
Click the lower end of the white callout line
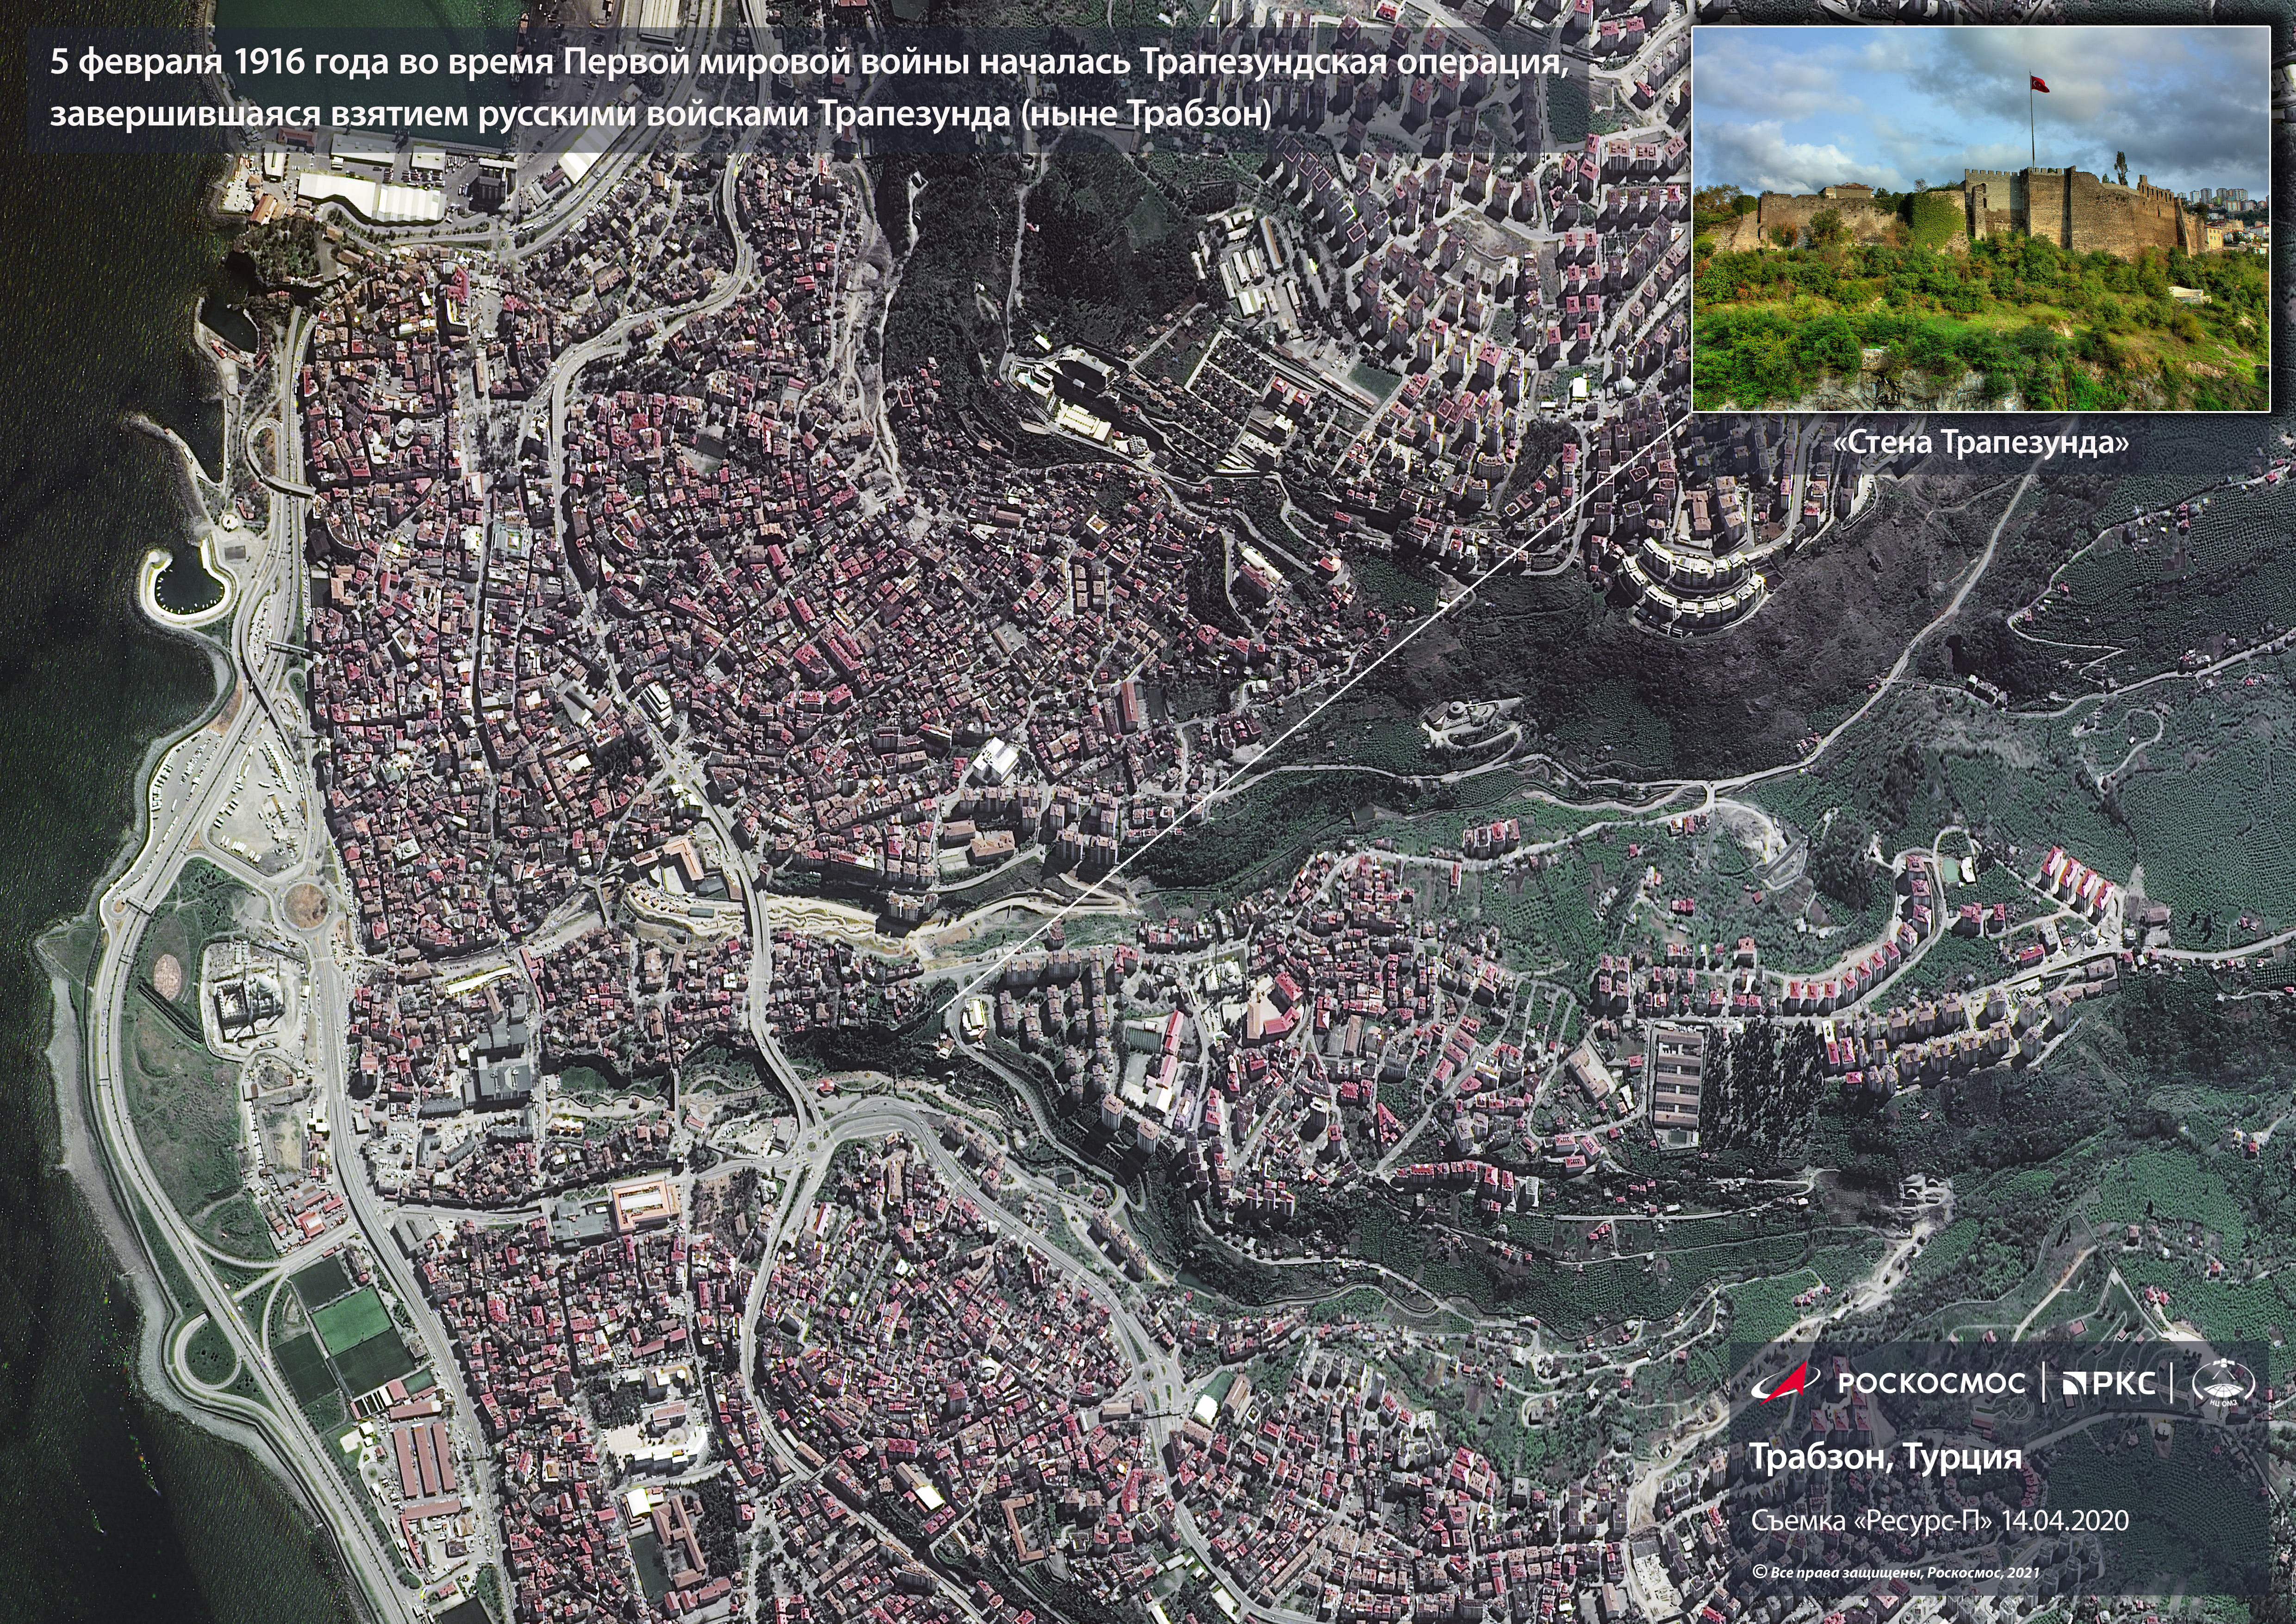click(x=938, y=1011)
